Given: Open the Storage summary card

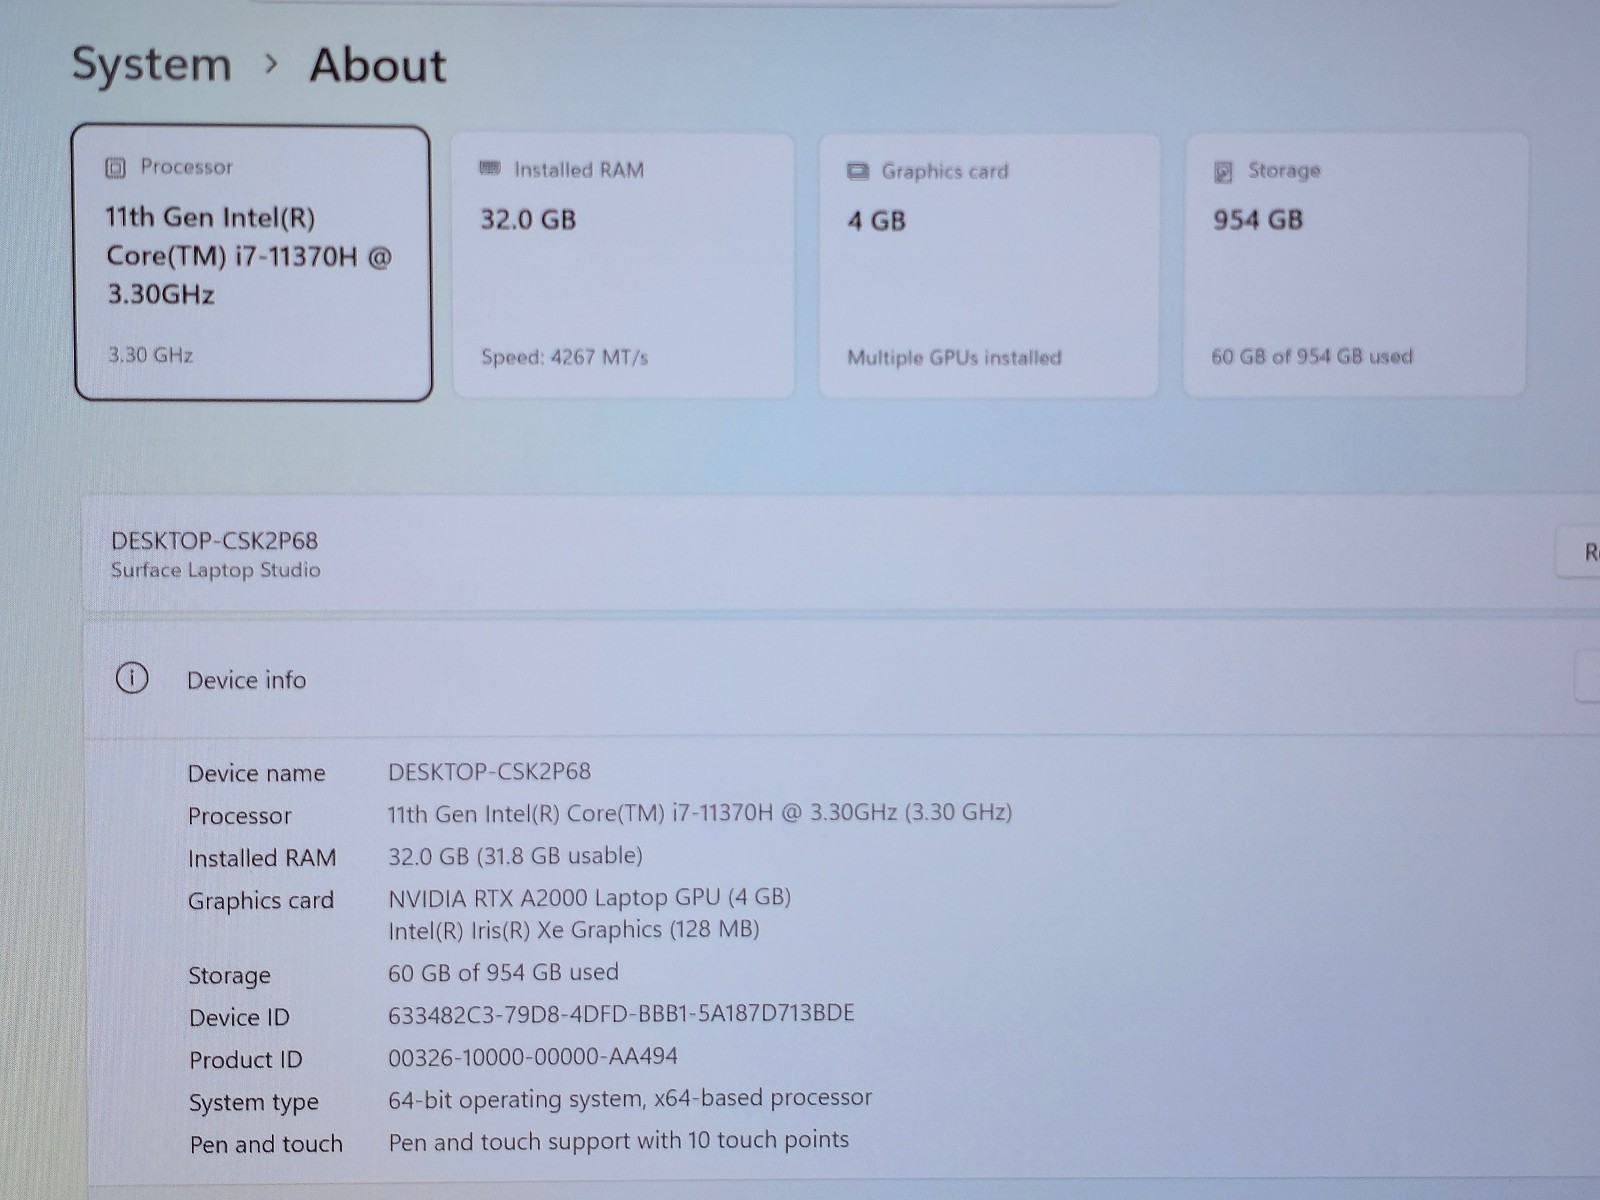Looking at the screenshot, I should (x=1355, y=265).
